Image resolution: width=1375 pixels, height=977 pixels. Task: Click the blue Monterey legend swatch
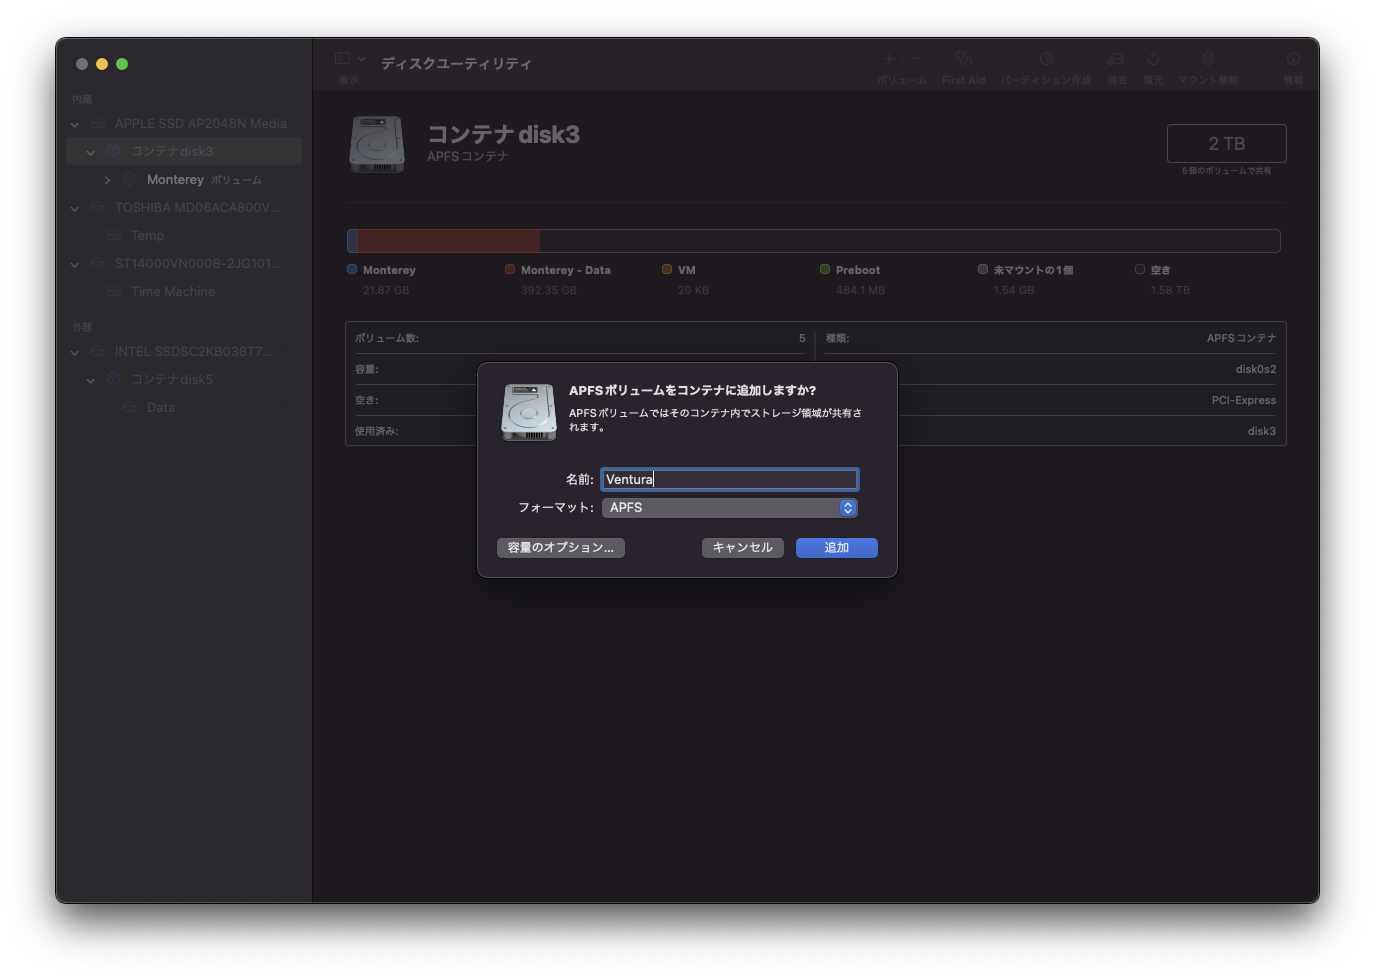point(352,269)
